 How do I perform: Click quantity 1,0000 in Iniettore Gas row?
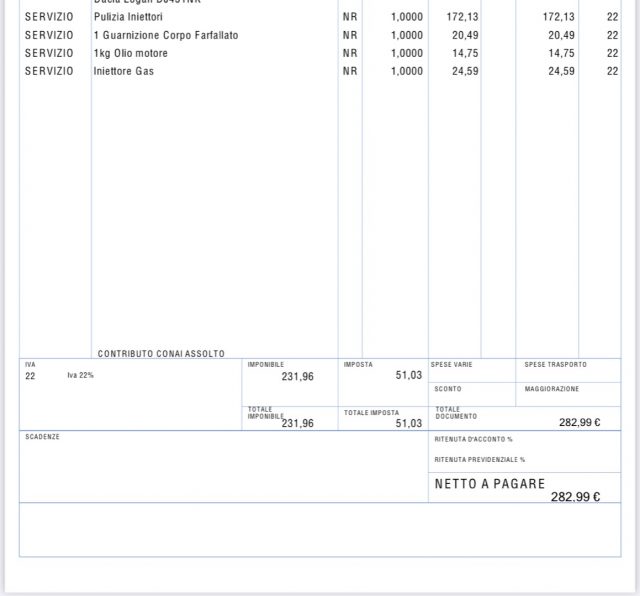point(407,71)
